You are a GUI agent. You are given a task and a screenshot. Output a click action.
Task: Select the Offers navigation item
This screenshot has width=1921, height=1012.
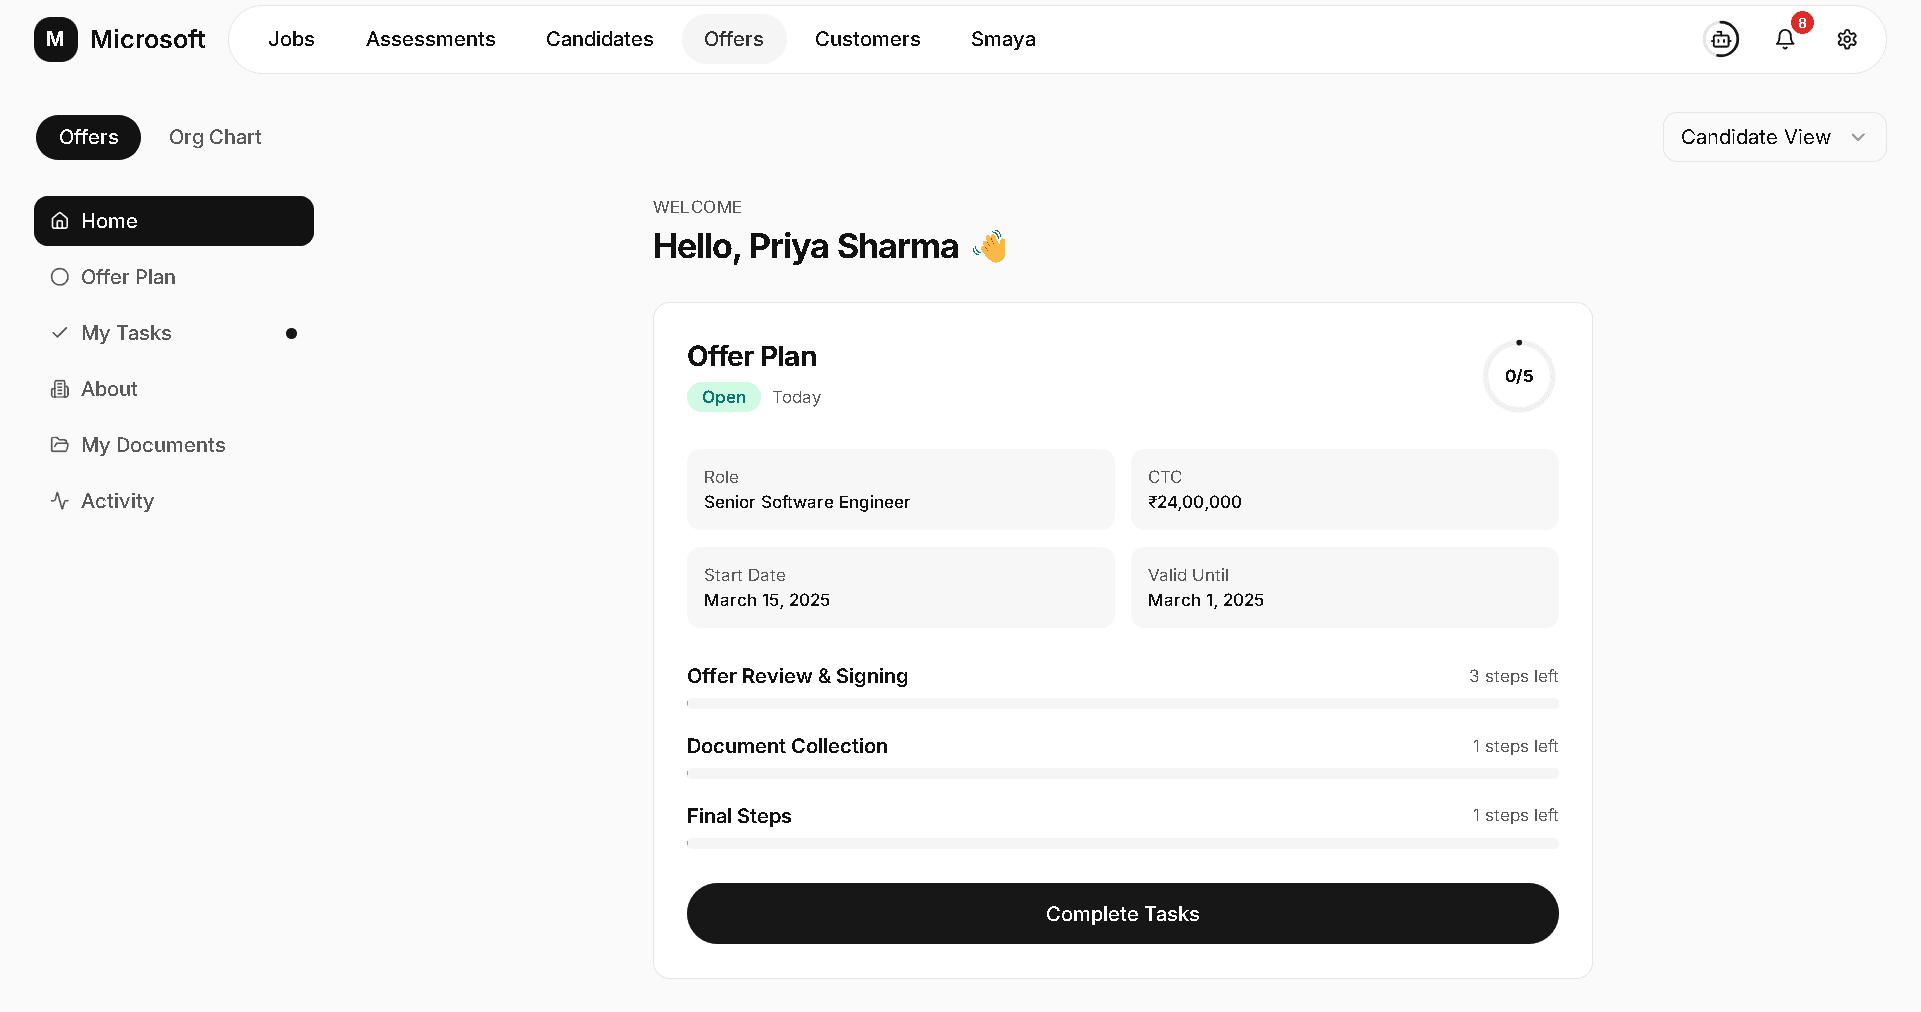pyautogui.click(x=733, y=39)
